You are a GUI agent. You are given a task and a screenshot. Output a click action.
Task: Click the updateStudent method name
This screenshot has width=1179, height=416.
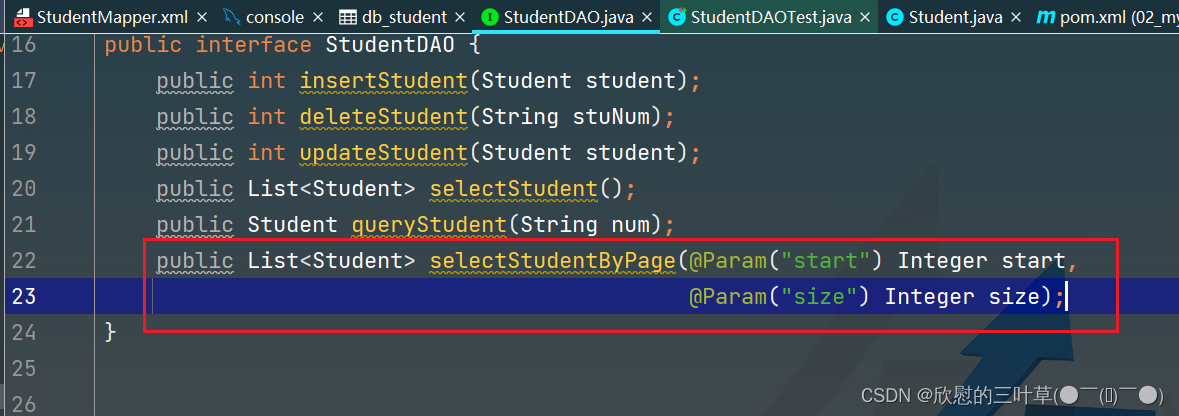(x=383, y=153)
